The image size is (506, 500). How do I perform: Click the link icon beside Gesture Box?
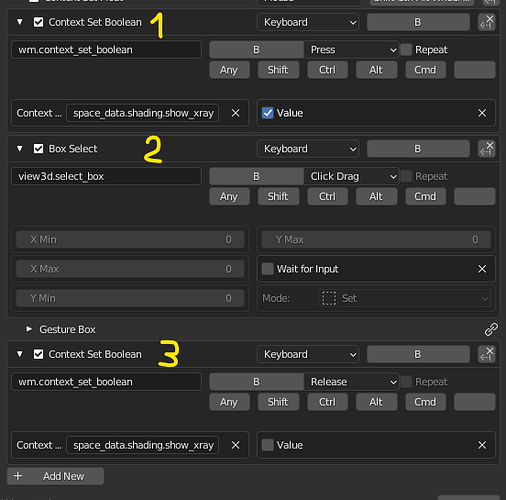click(491, 329)
